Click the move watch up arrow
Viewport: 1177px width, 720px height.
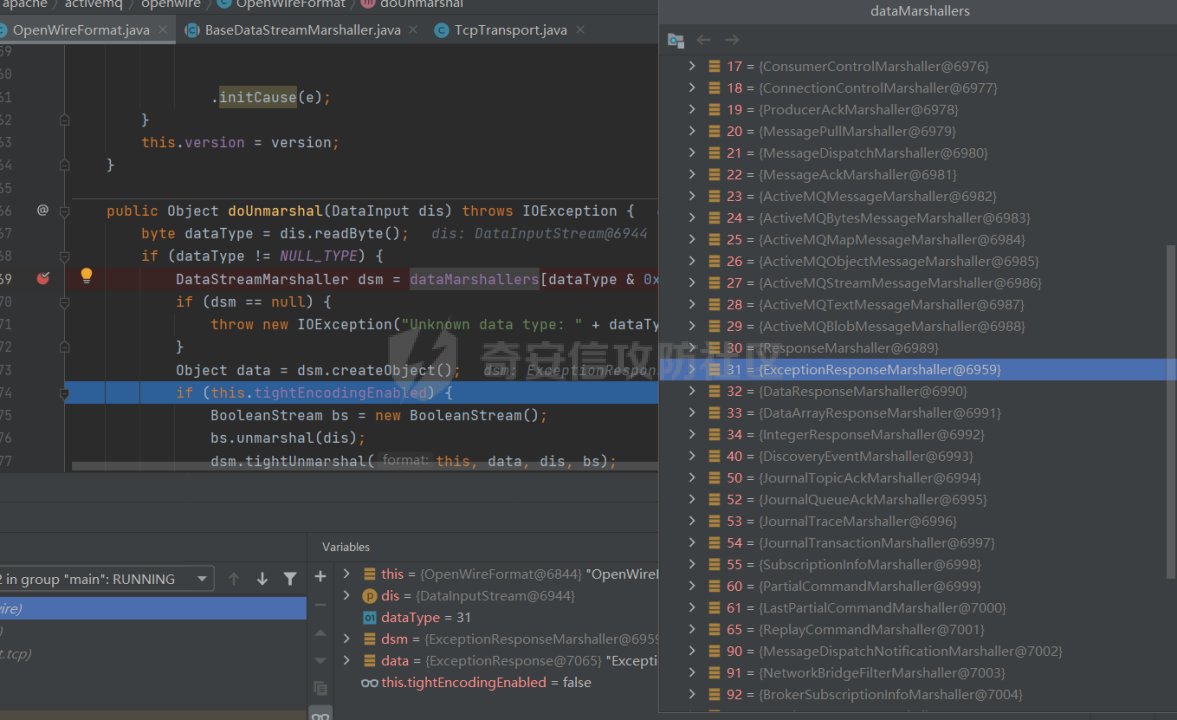coord(321,633)
